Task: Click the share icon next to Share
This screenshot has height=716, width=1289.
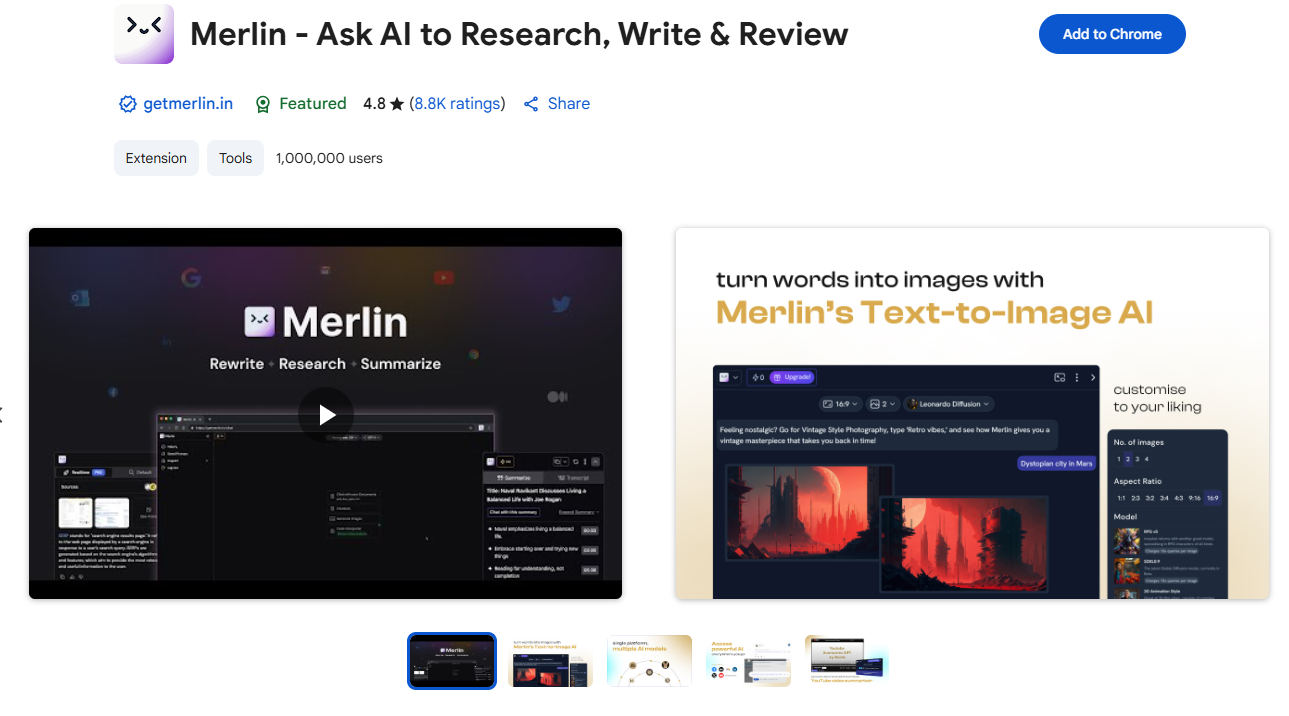Action: (x=531, y=104)
